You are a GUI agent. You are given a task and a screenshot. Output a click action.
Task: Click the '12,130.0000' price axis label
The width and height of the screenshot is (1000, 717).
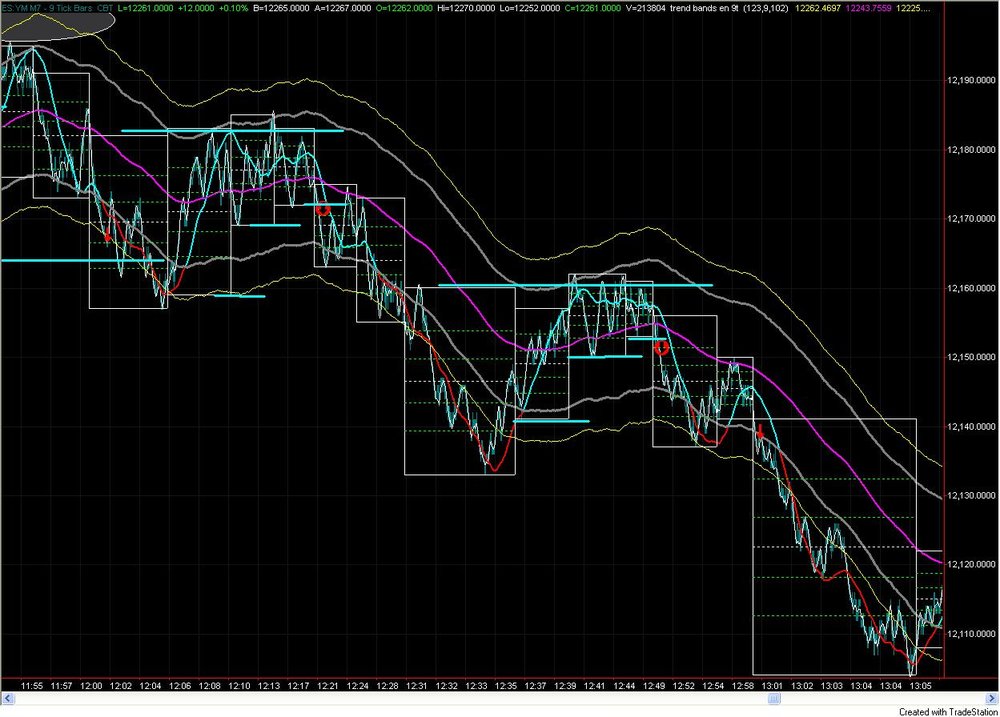pos(971,496)
